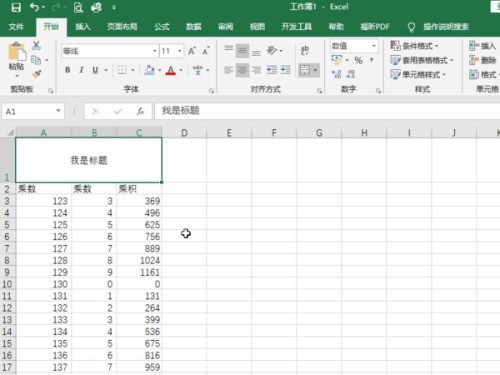Open text orientation tool
The image size is (500, 375).
pyautogui.click(x=272, y=51)
